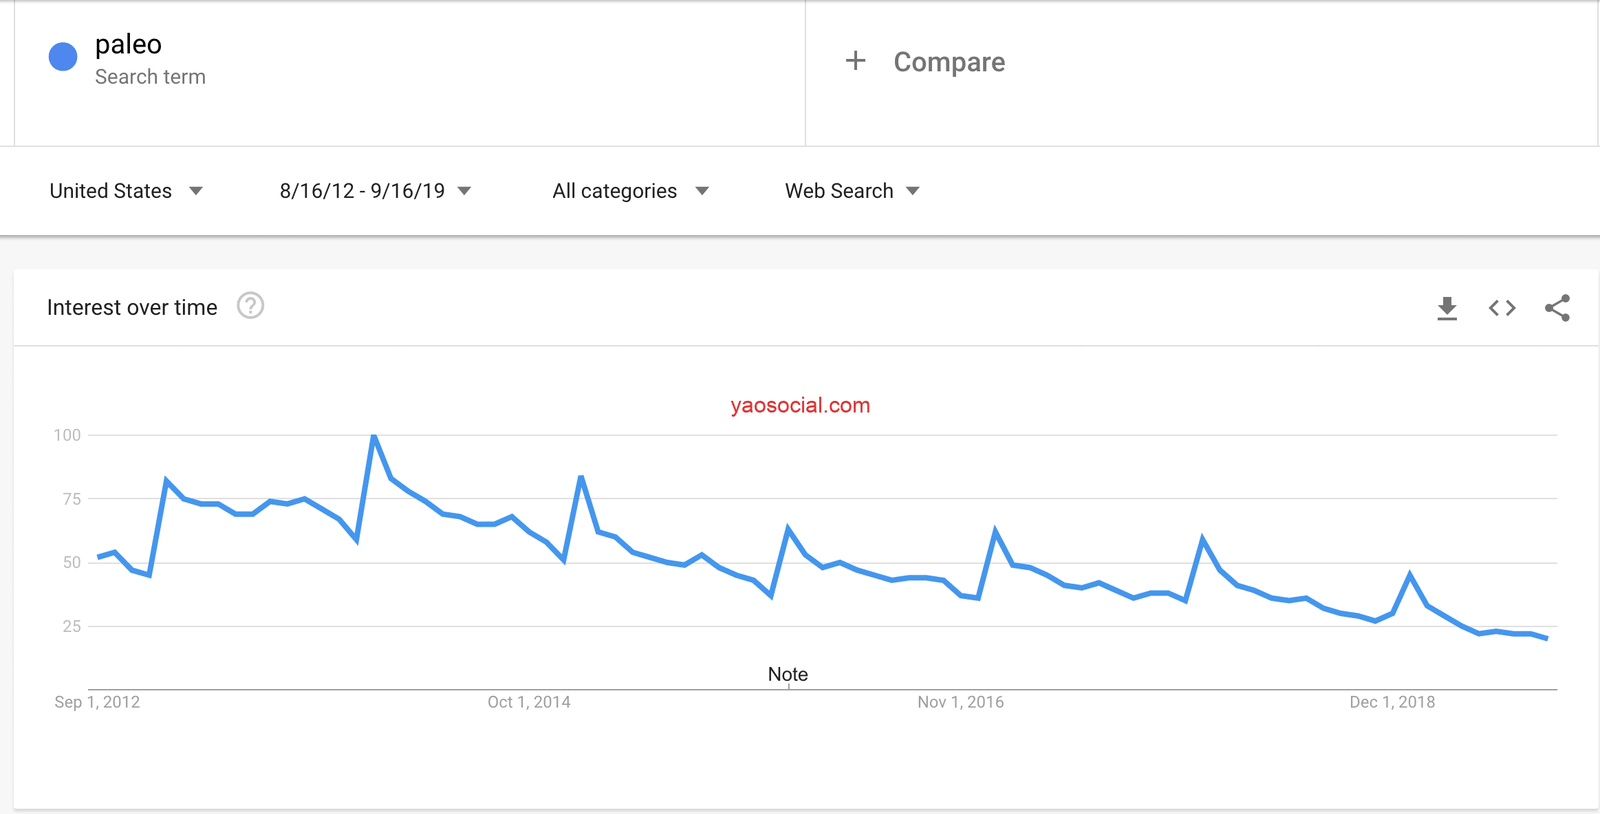Open the help icon beside Interest over time

coord(250,306)
